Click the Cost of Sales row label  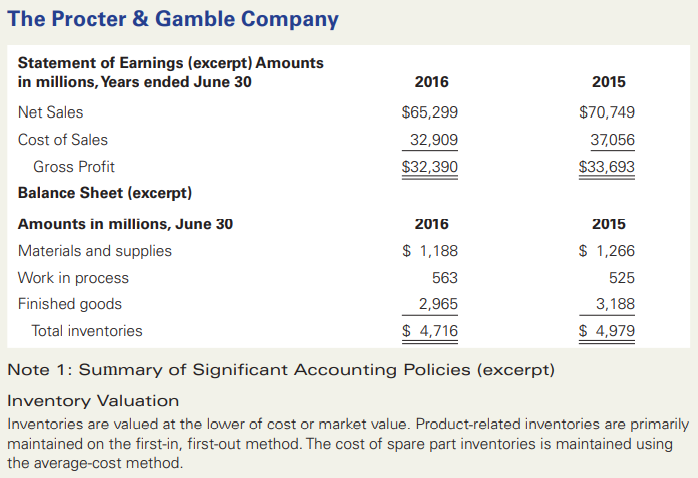[x=63, y=140]
